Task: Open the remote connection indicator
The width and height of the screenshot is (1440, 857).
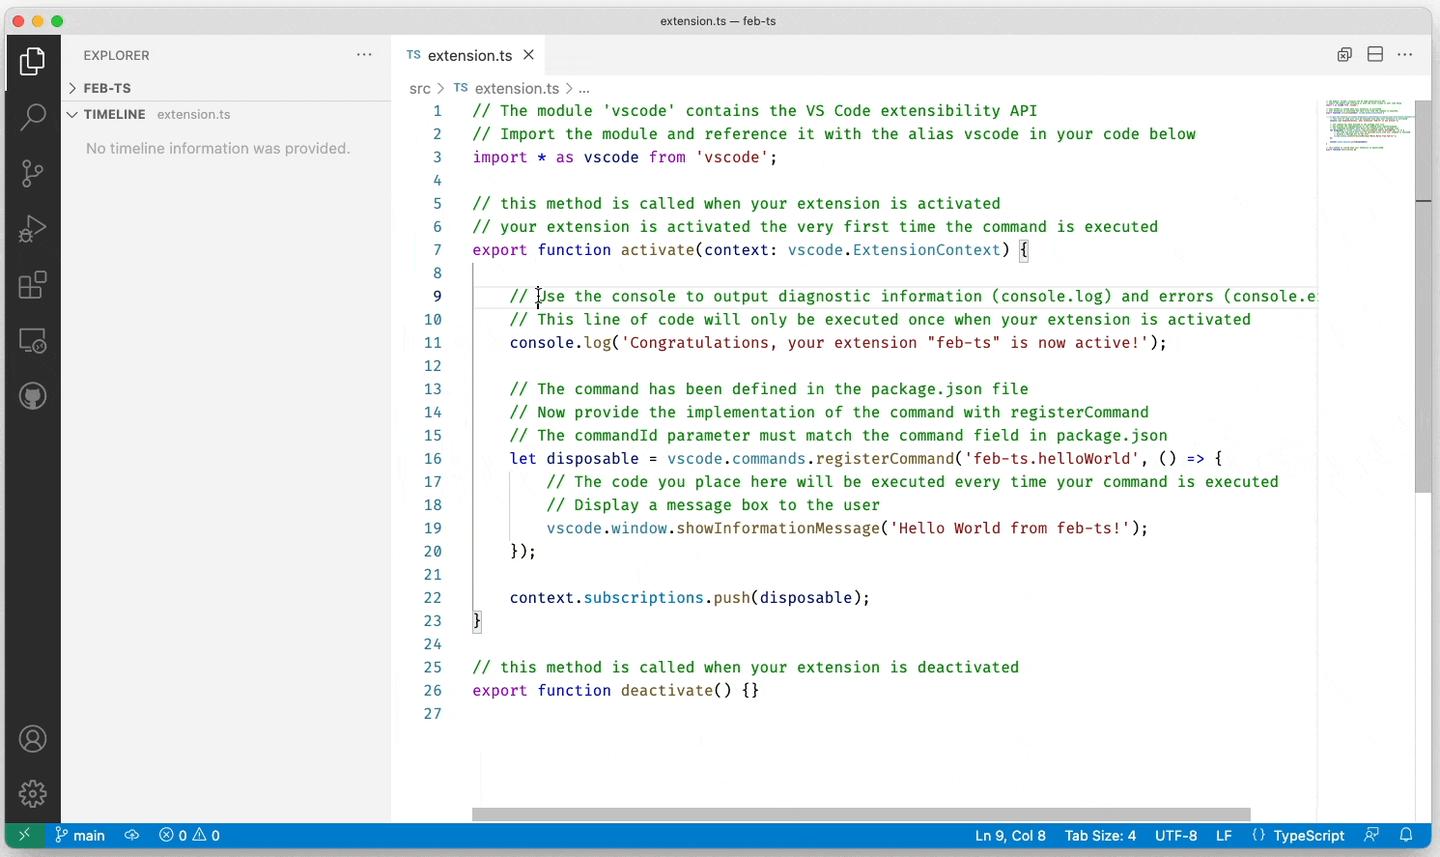Action: click(x=25, y=835)
